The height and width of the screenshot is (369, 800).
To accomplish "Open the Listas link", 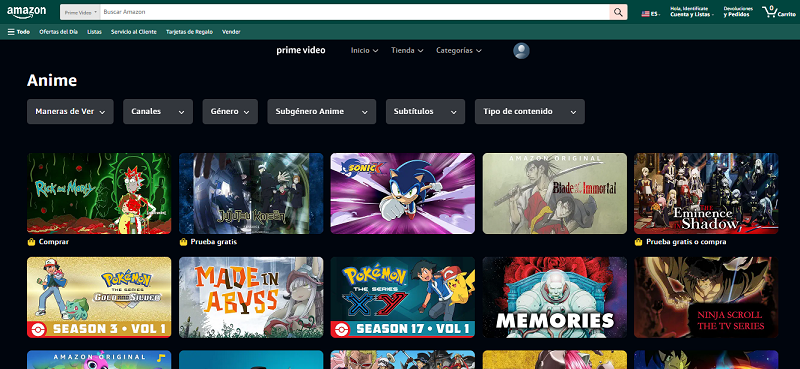I will point(94,32).
